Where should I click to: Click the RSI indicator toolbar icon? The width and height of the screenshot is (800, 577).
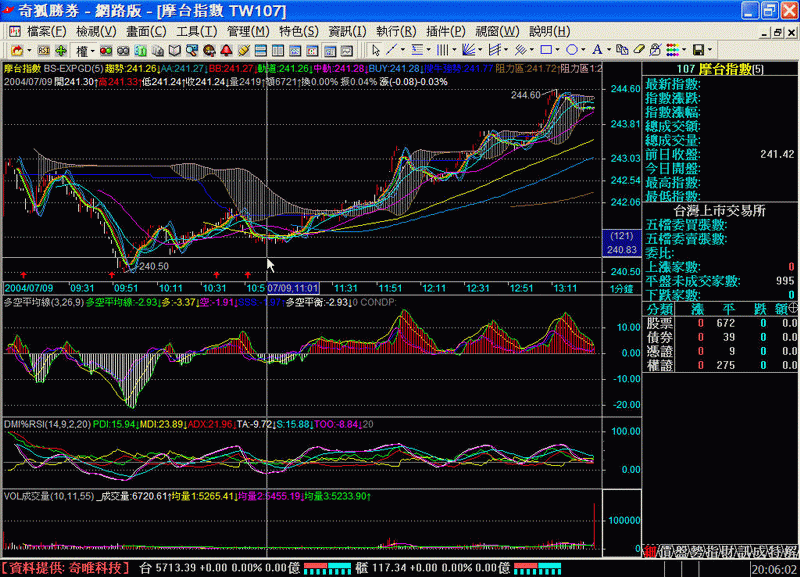[x=44, y=49]
